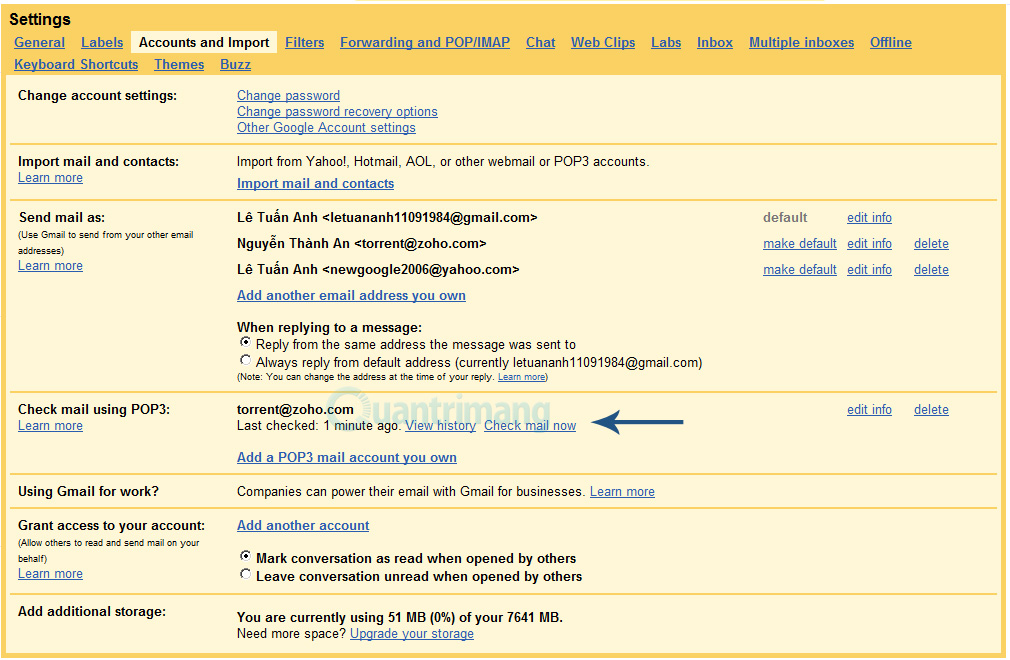The width and height of the screenshot is (1010, 660).
Task: Switch to the General settings tab
Action: click(40, 42)
